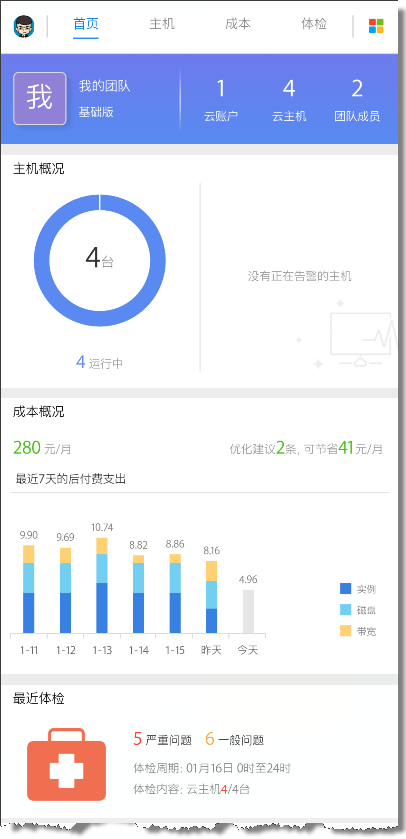Toggle the 磁盘 legend swatch

tap(346, 610)
